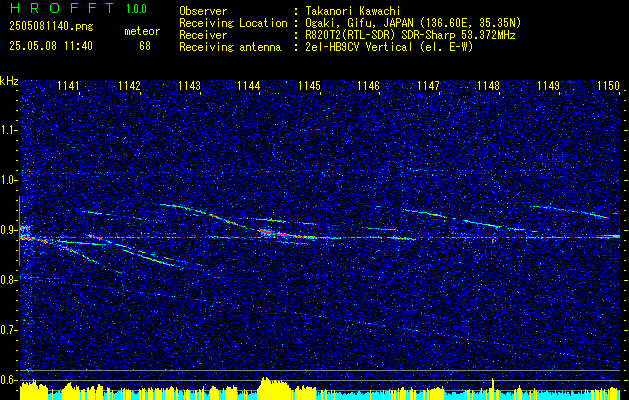
Task: Click the 1.1 kHz frequency label
Action: coord(8,130)
